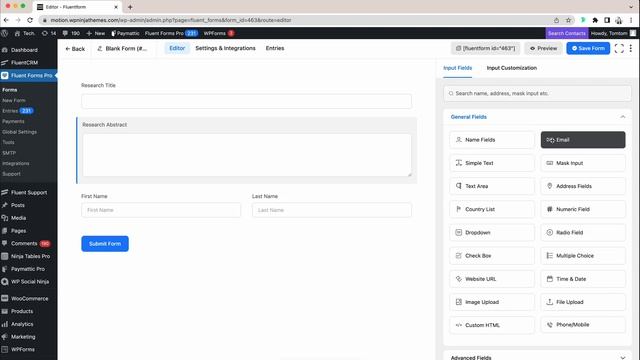
Task: Add a Text Area field
Action: coord(492,186)
